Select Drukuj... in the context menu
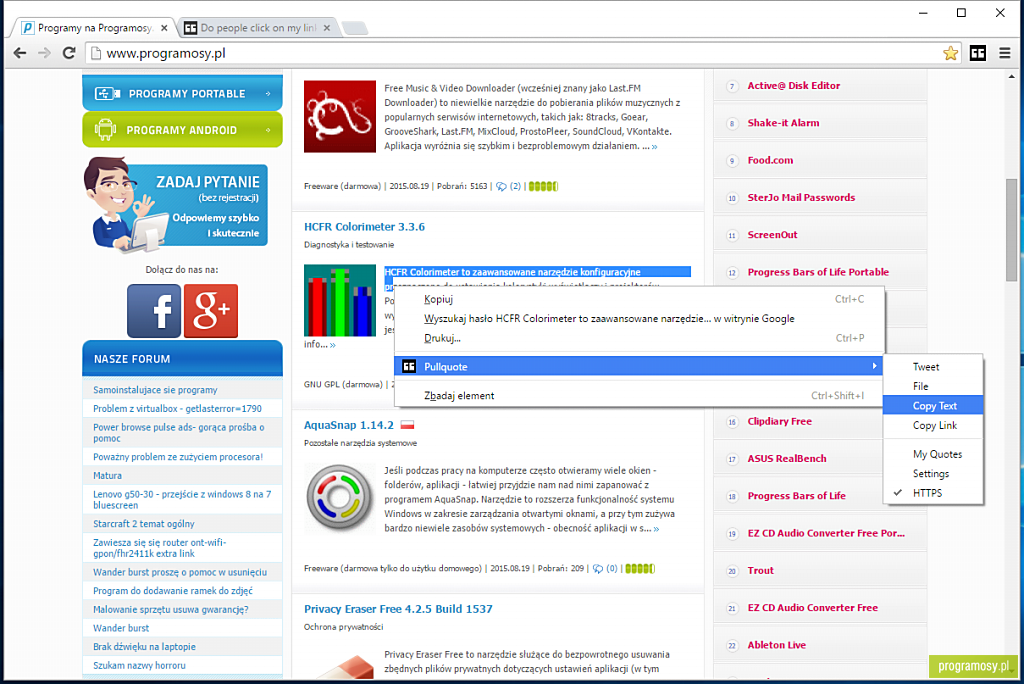The width and height of the screenshot is (1024, 684). point(639,338)
